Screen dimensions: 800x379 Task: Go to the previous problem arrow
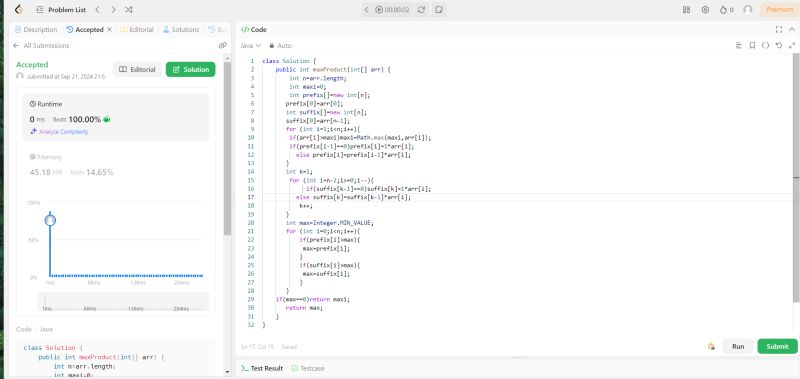tap(97, 10)
